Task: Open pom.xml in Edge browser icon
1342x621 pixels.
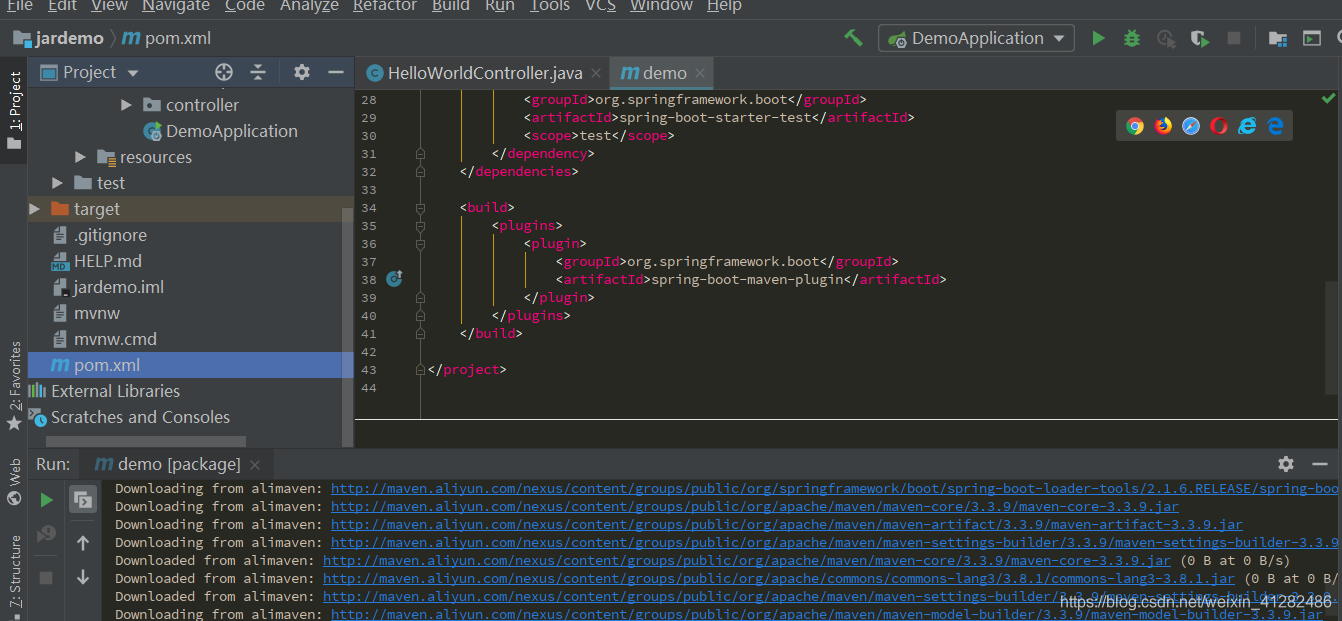Action: click(1275, 125)
